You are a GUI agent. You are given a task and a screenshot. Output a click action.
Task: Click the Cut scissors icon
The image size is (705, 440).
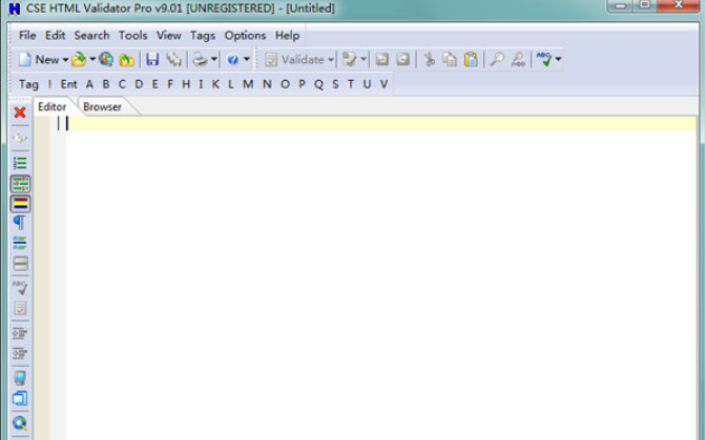click(429, 60)
